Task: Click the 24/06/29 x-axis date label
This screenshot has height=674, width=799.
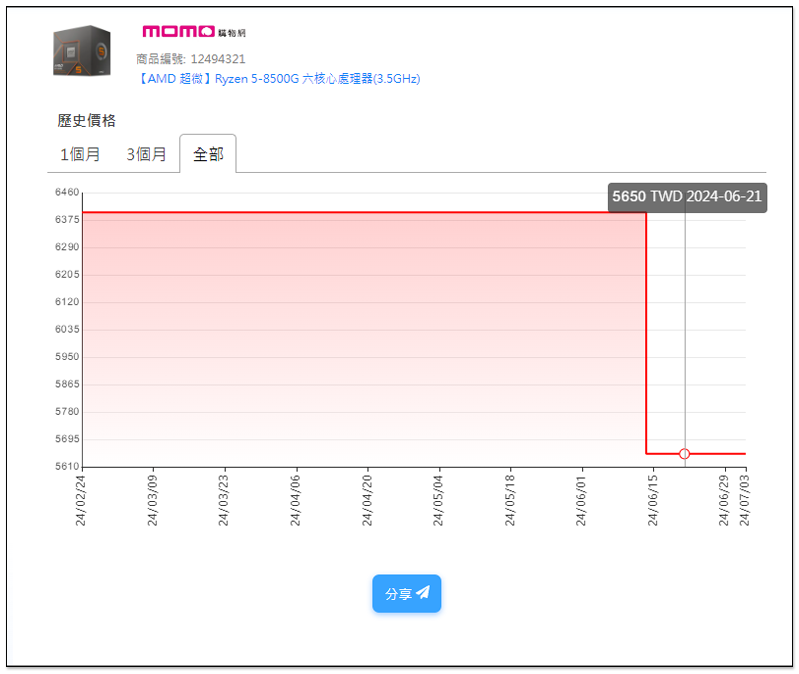Action: pos(724,500)
